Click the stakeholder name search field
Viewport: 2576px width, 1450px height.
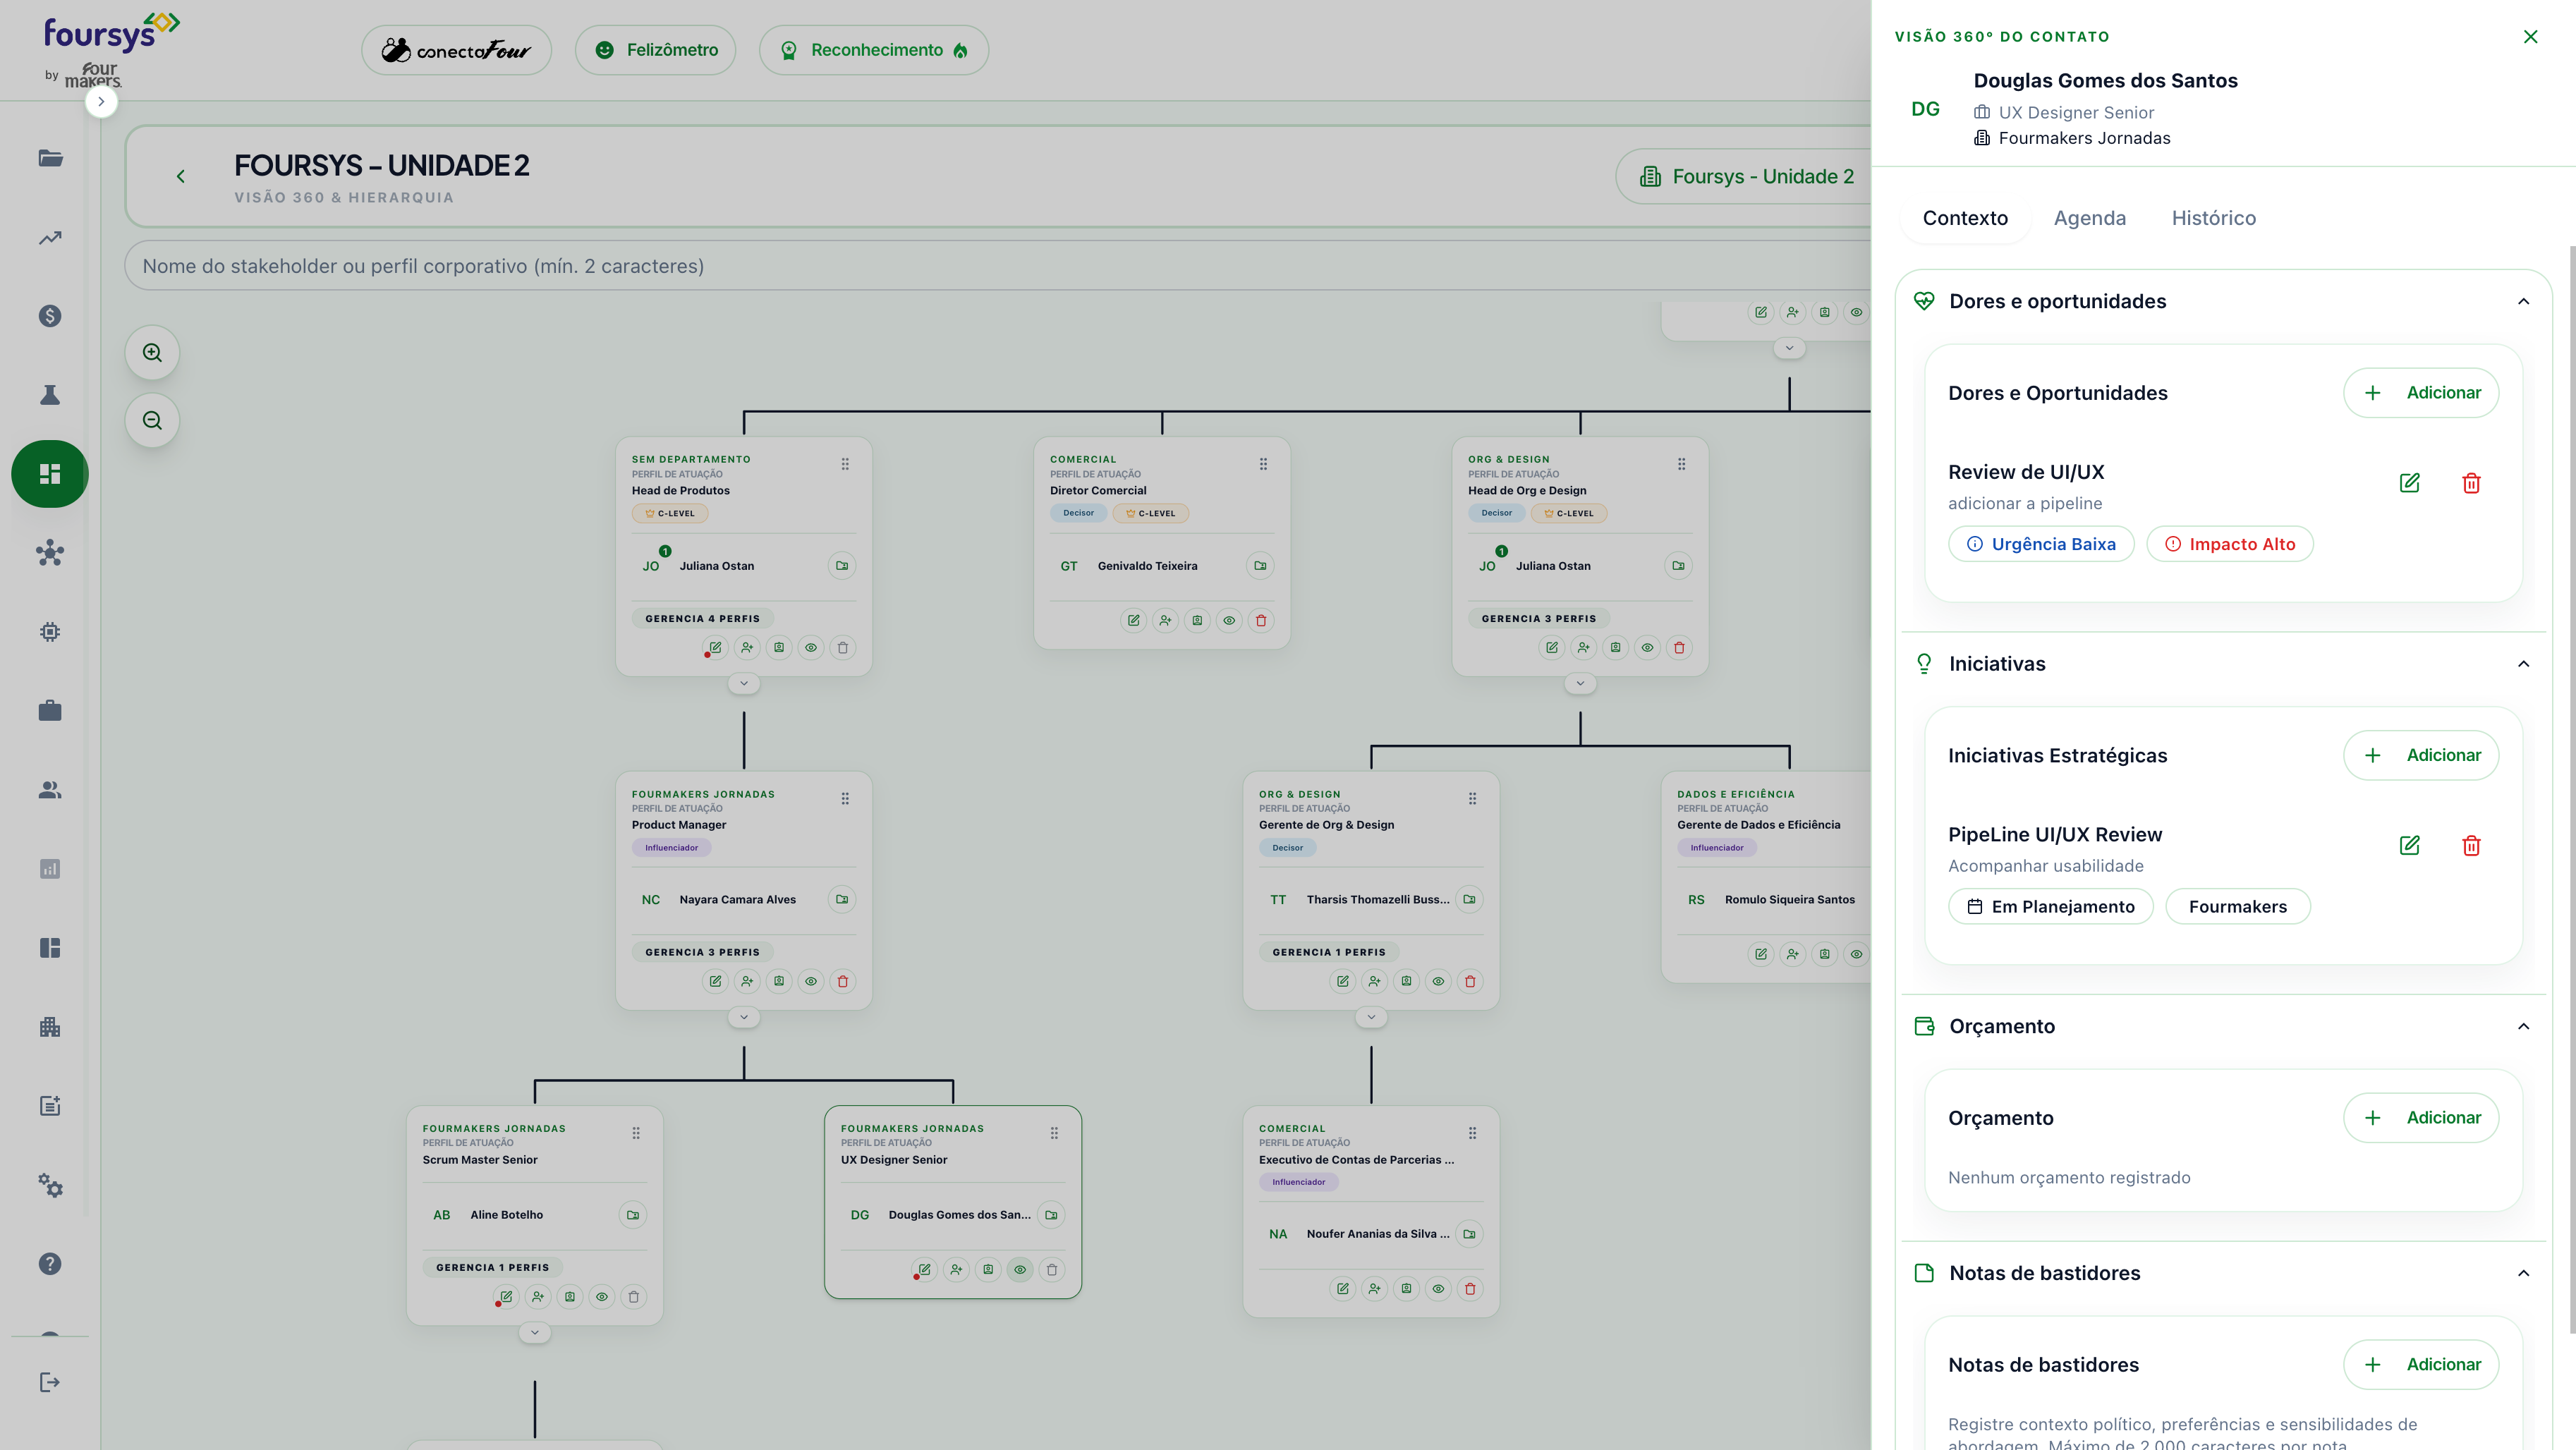(997, 266)
